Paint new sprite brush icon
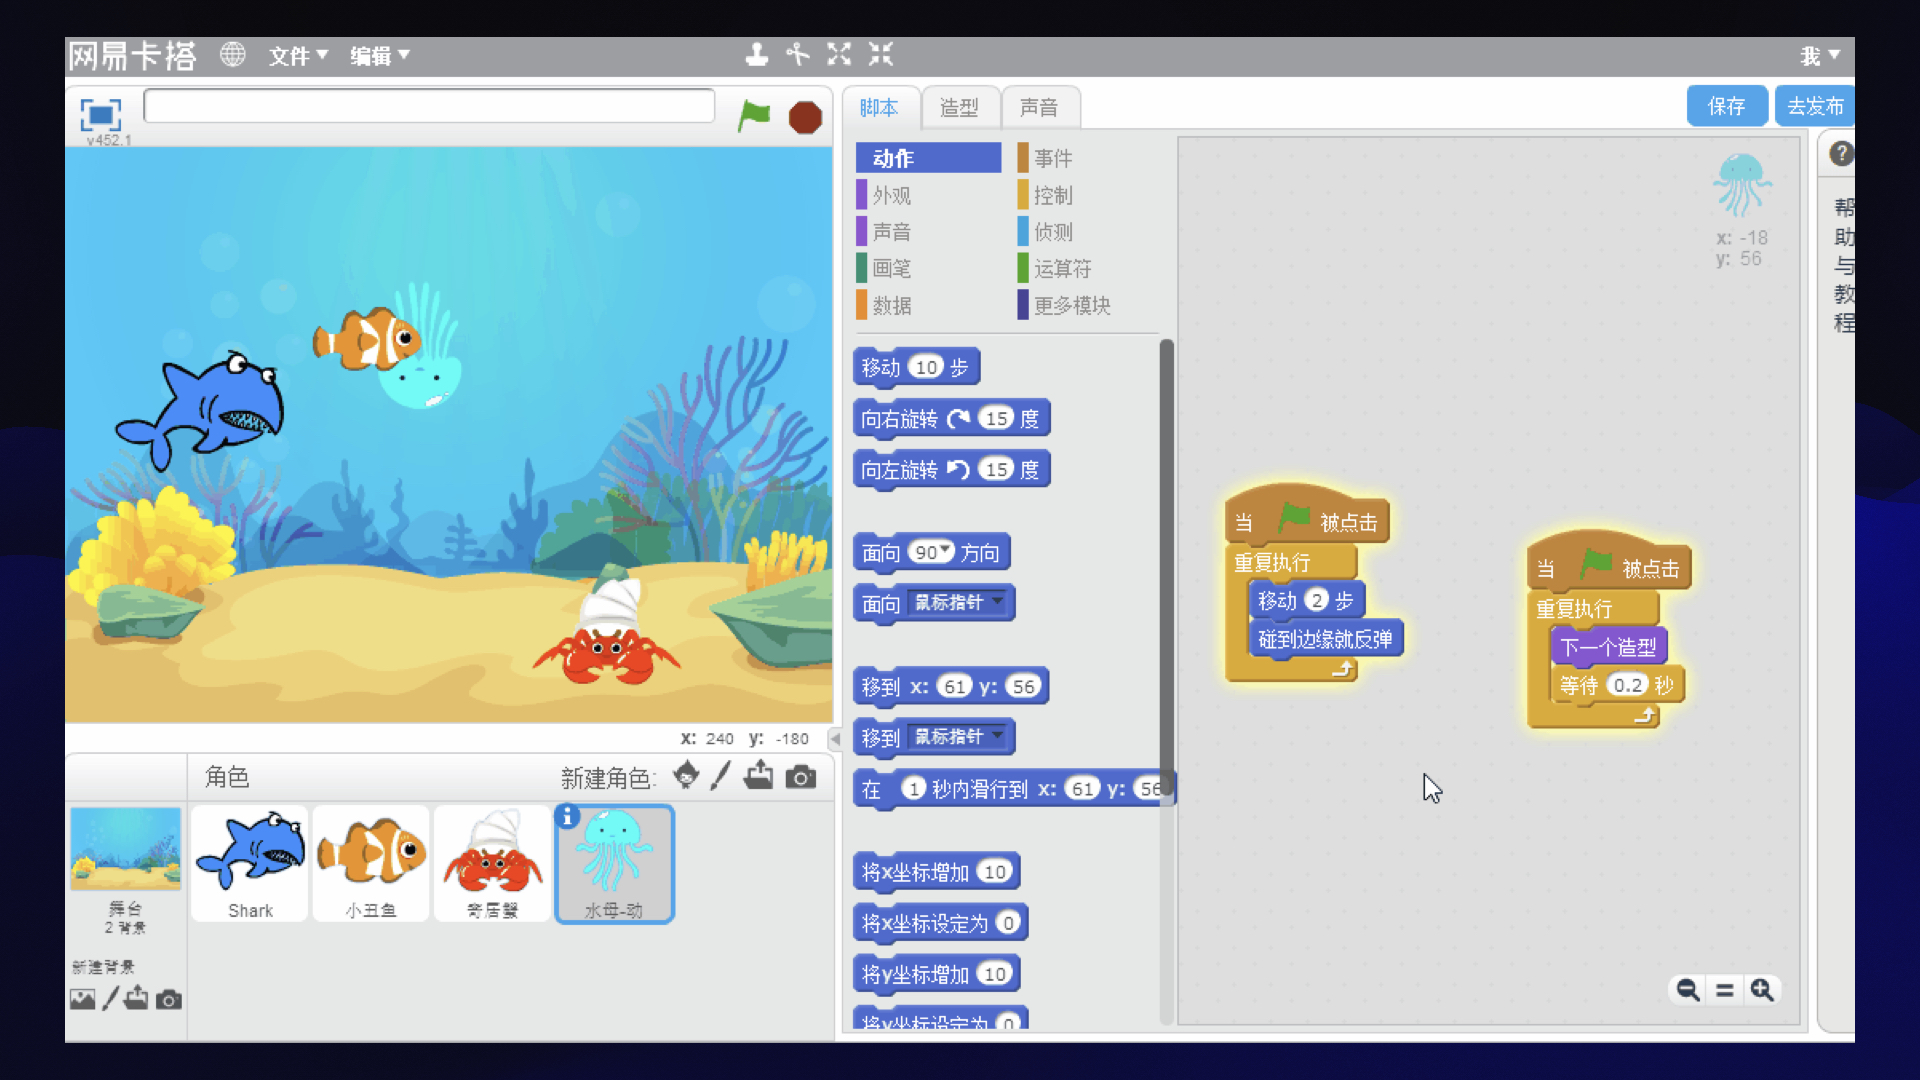This screenshot has width=1920, height=1080. (x=721, y=776)
